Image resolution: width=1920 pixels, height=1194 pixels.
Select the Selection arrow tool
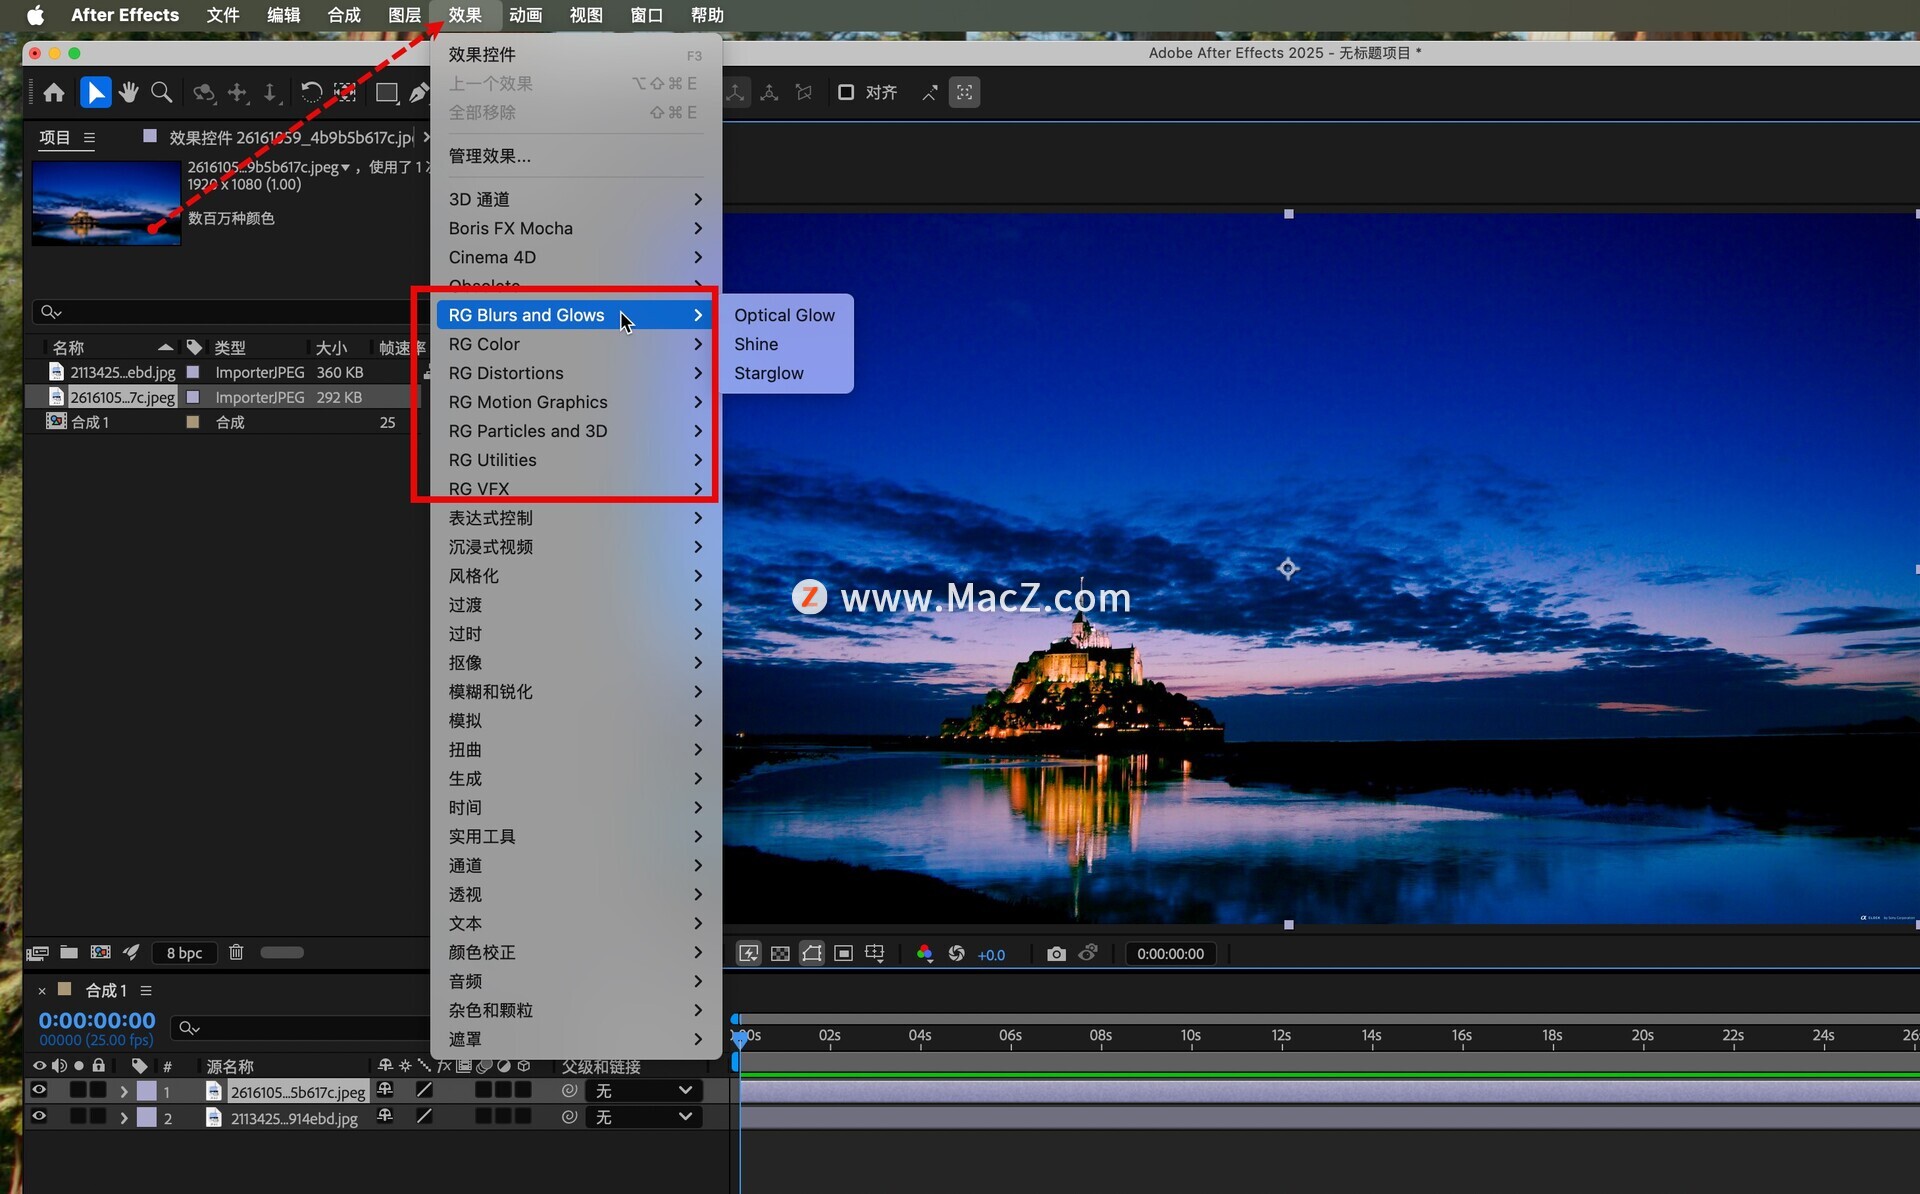(95, 93)
